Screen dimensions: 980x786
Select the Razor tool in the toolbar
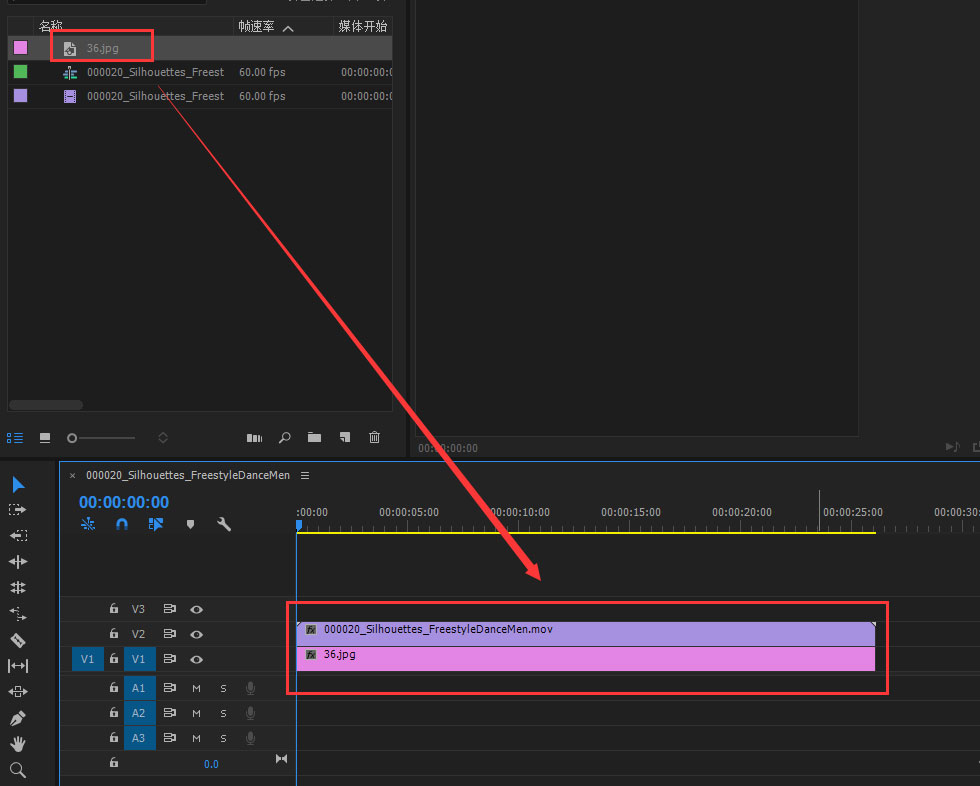pyautogui.click(x=17, y=640)
